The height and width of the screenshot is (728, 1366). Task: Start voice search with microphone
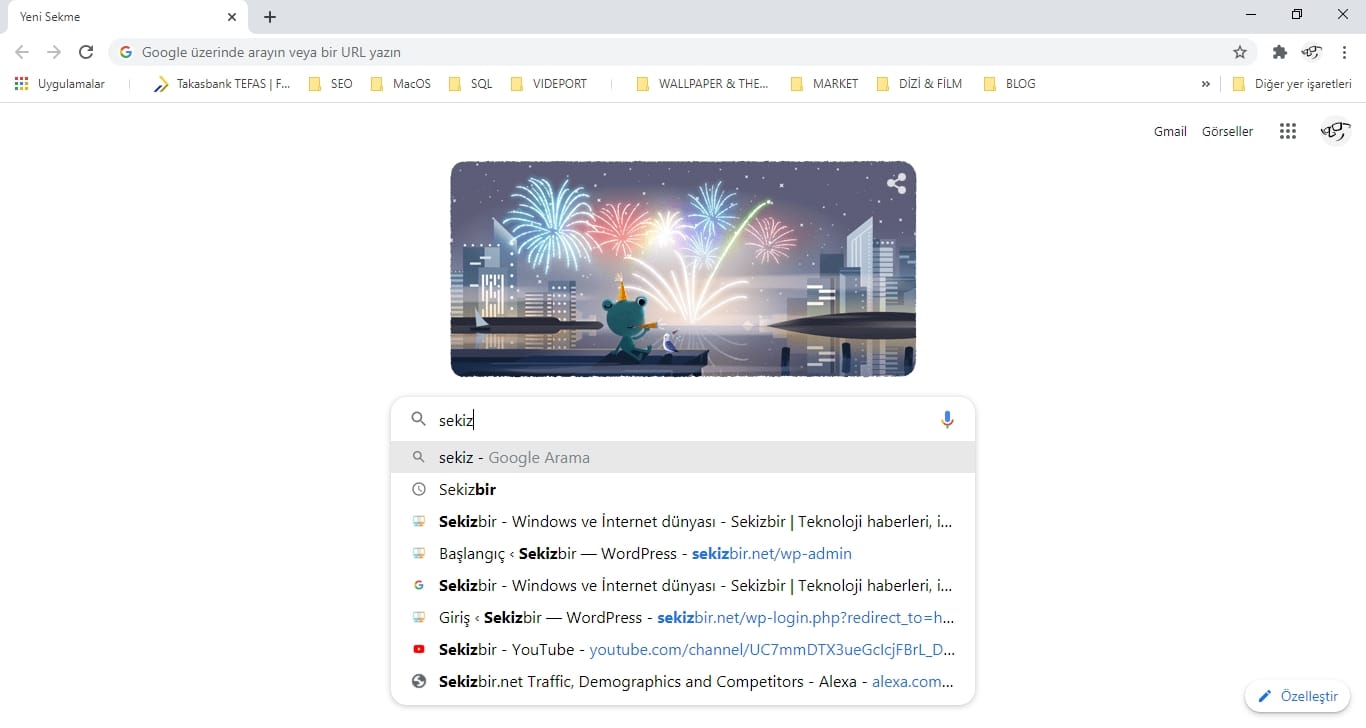point(947,420)
